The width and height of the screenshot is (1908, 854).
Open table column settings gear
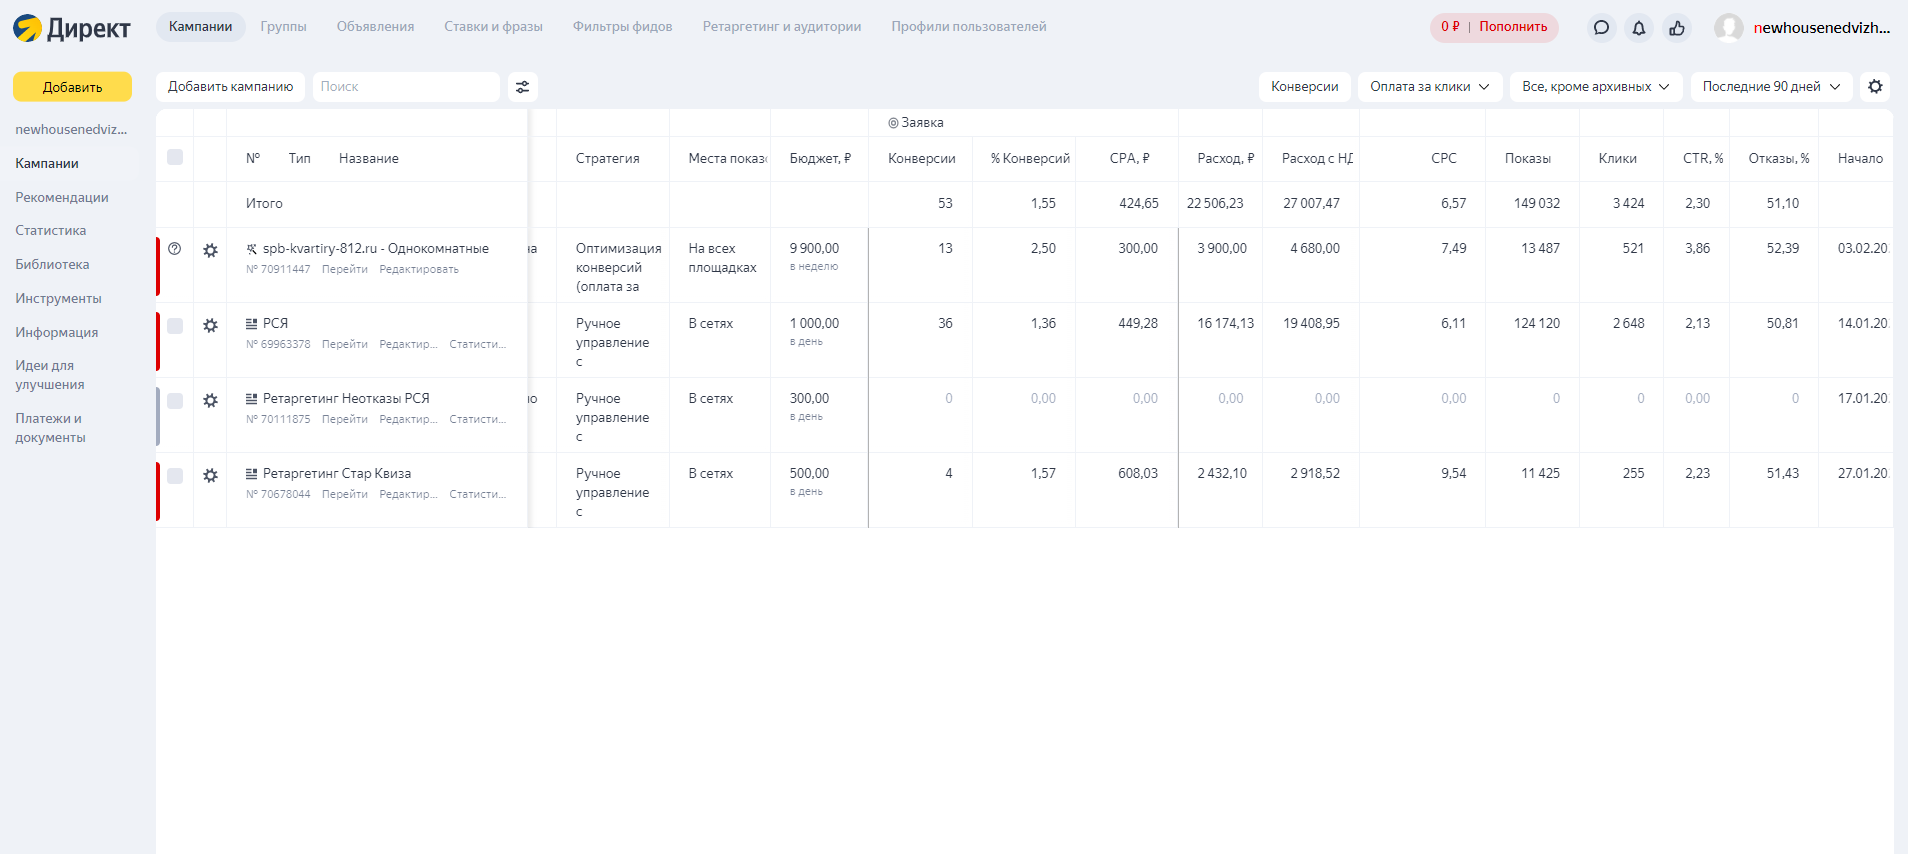[1875, 87]
